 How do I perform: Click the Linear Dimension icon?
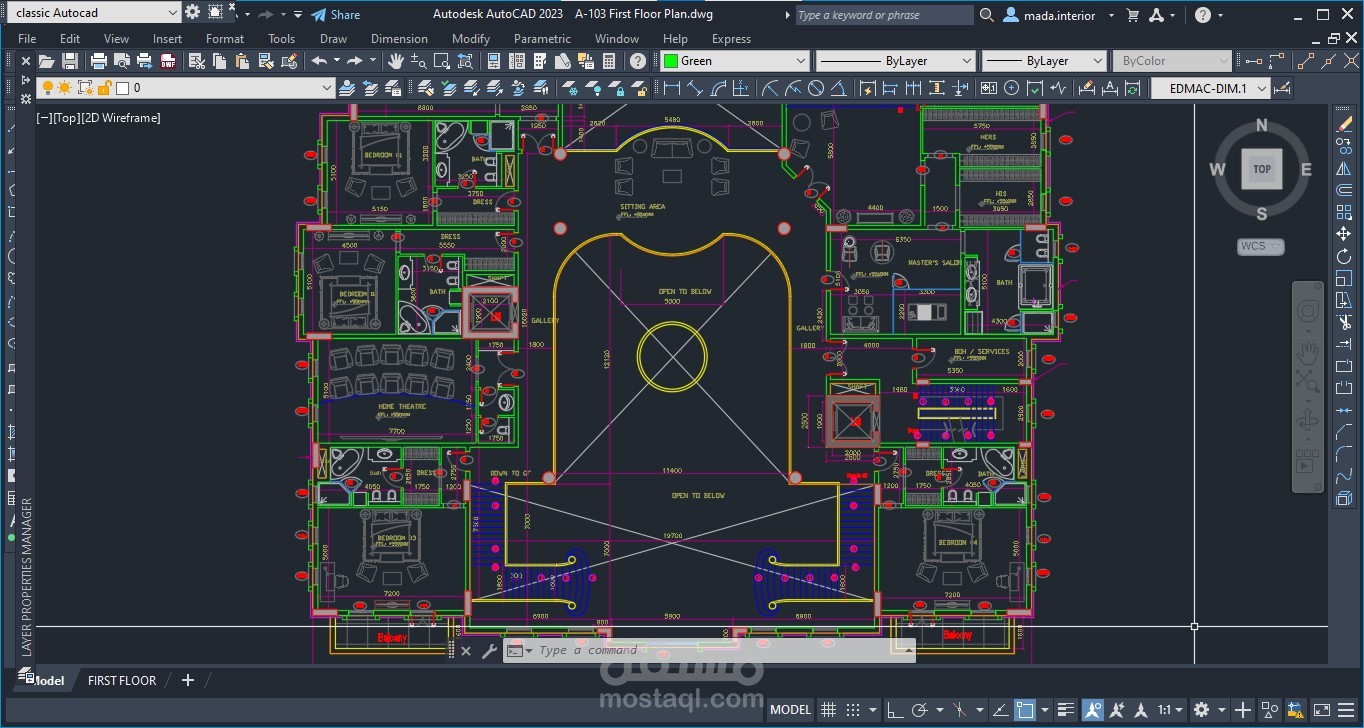pyautogui.click(x=672, y=88)
